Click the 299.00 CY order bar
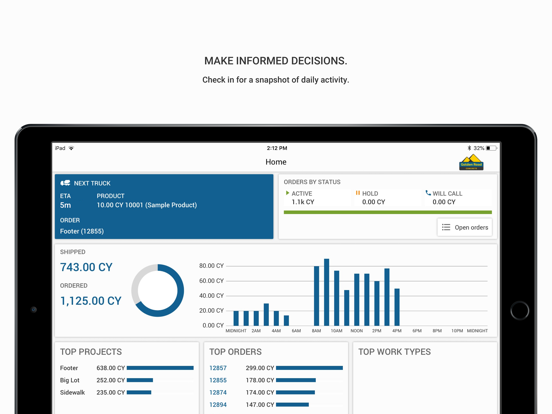The height and width of the screenshot is (414, 552). [x=309, y=368]
